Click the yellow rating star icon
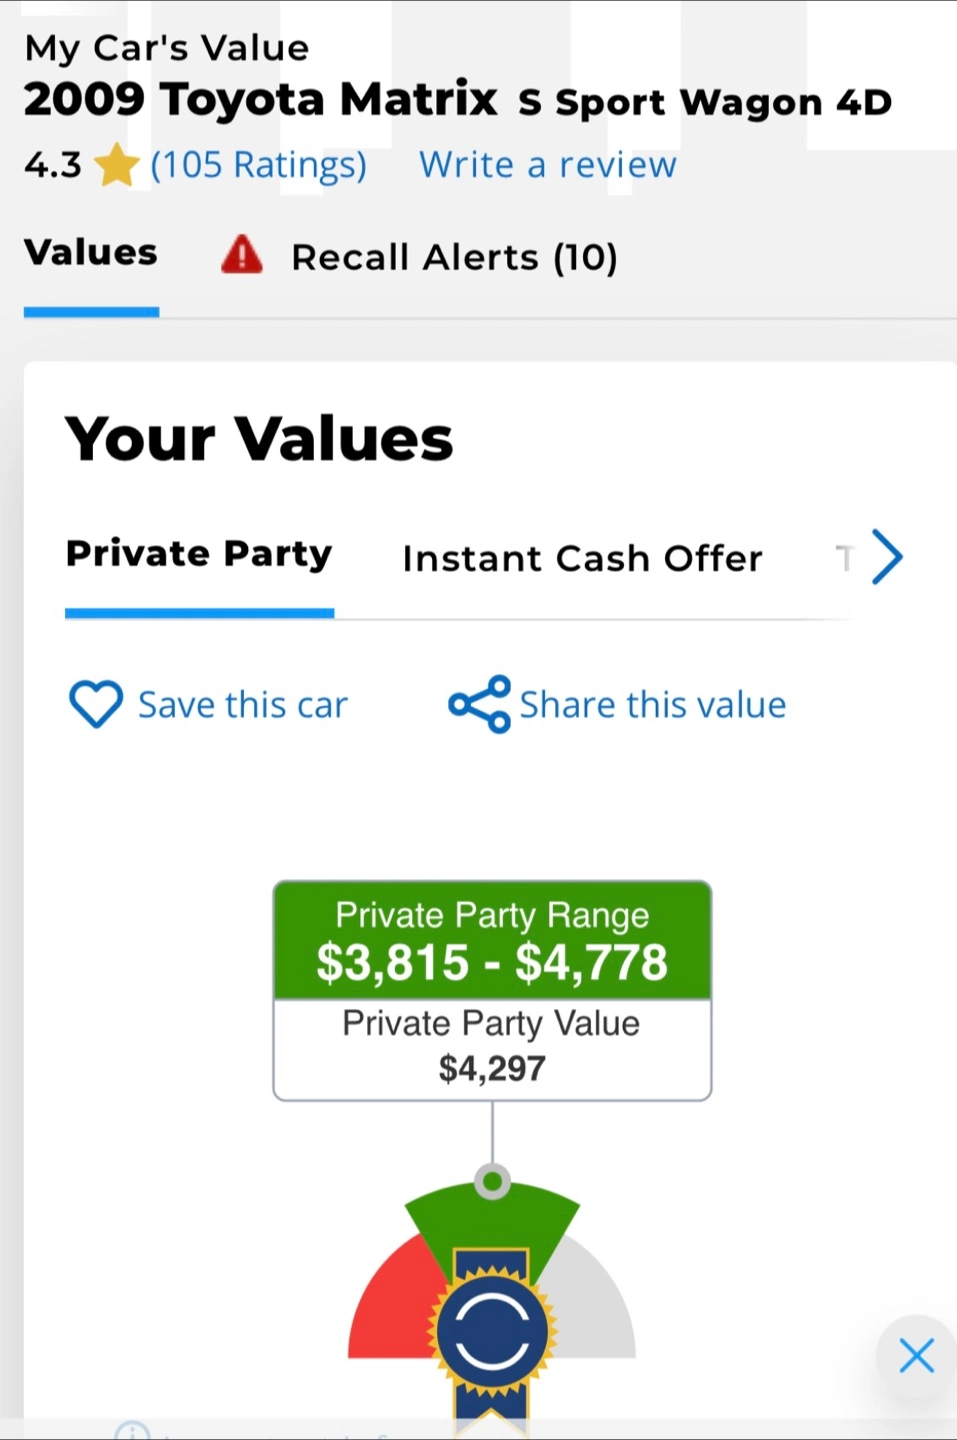 coord(117,165)
